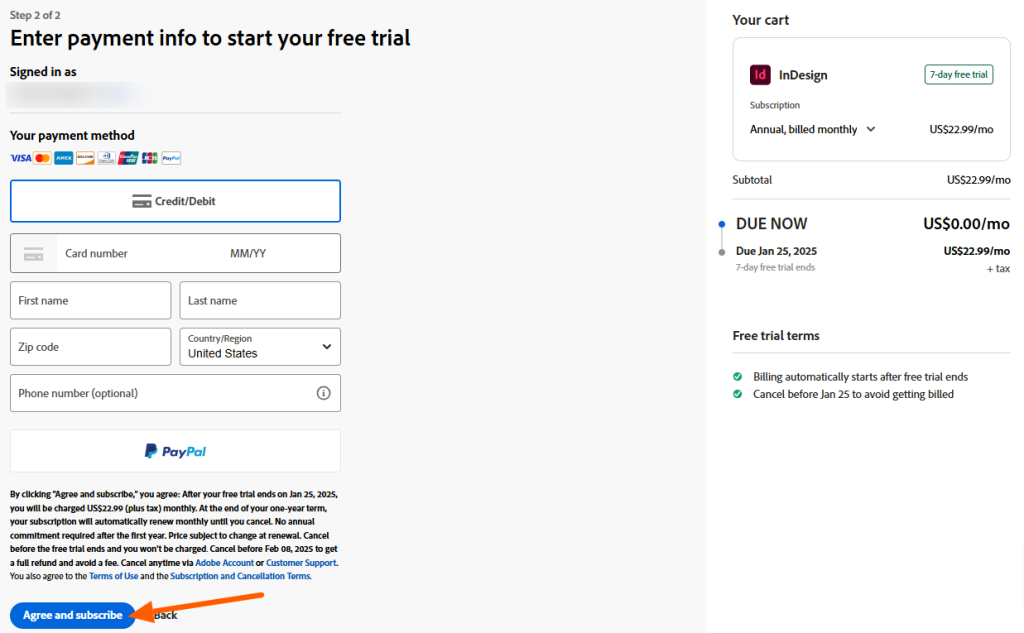Click the 'Subtotal' label

(x=752, y=180)
